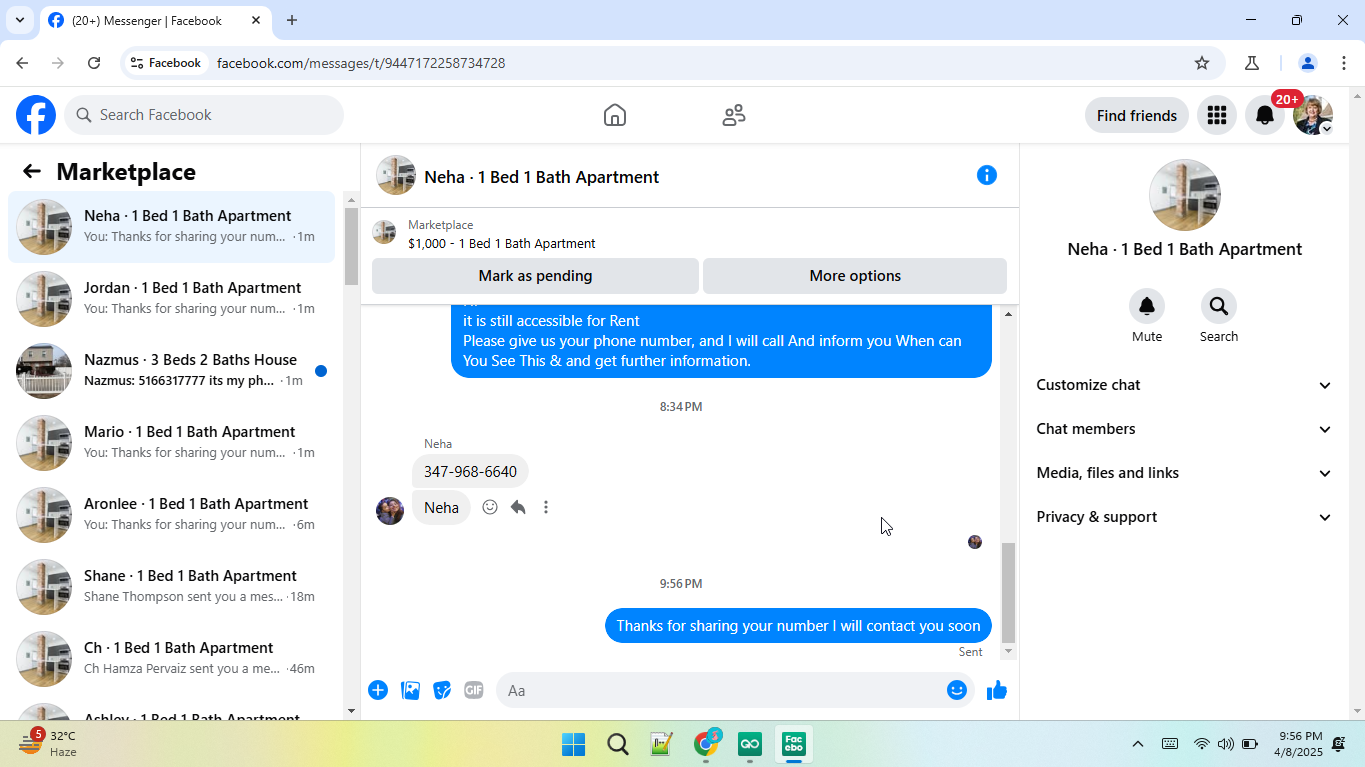Viewport: 1365px width, 767px height.
Task: Open Aronlee 1 Bed 1 Bath conversation
Action: click(x=172, y=515)
